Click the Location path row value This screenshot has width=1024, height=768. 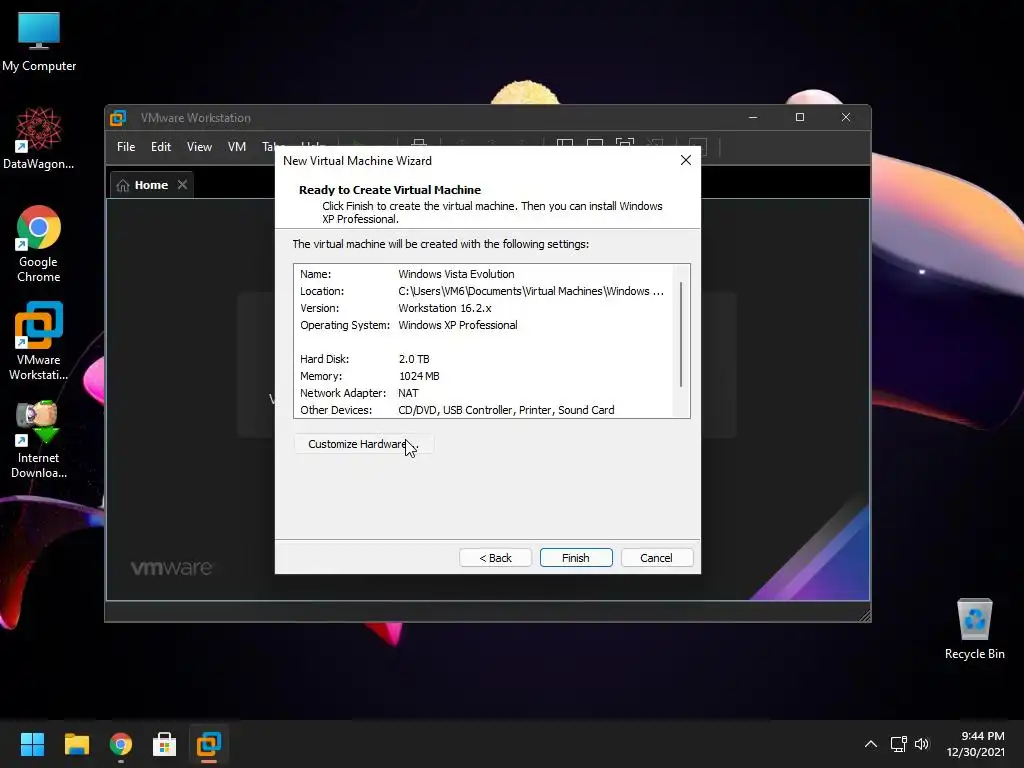tap(530, 291)
